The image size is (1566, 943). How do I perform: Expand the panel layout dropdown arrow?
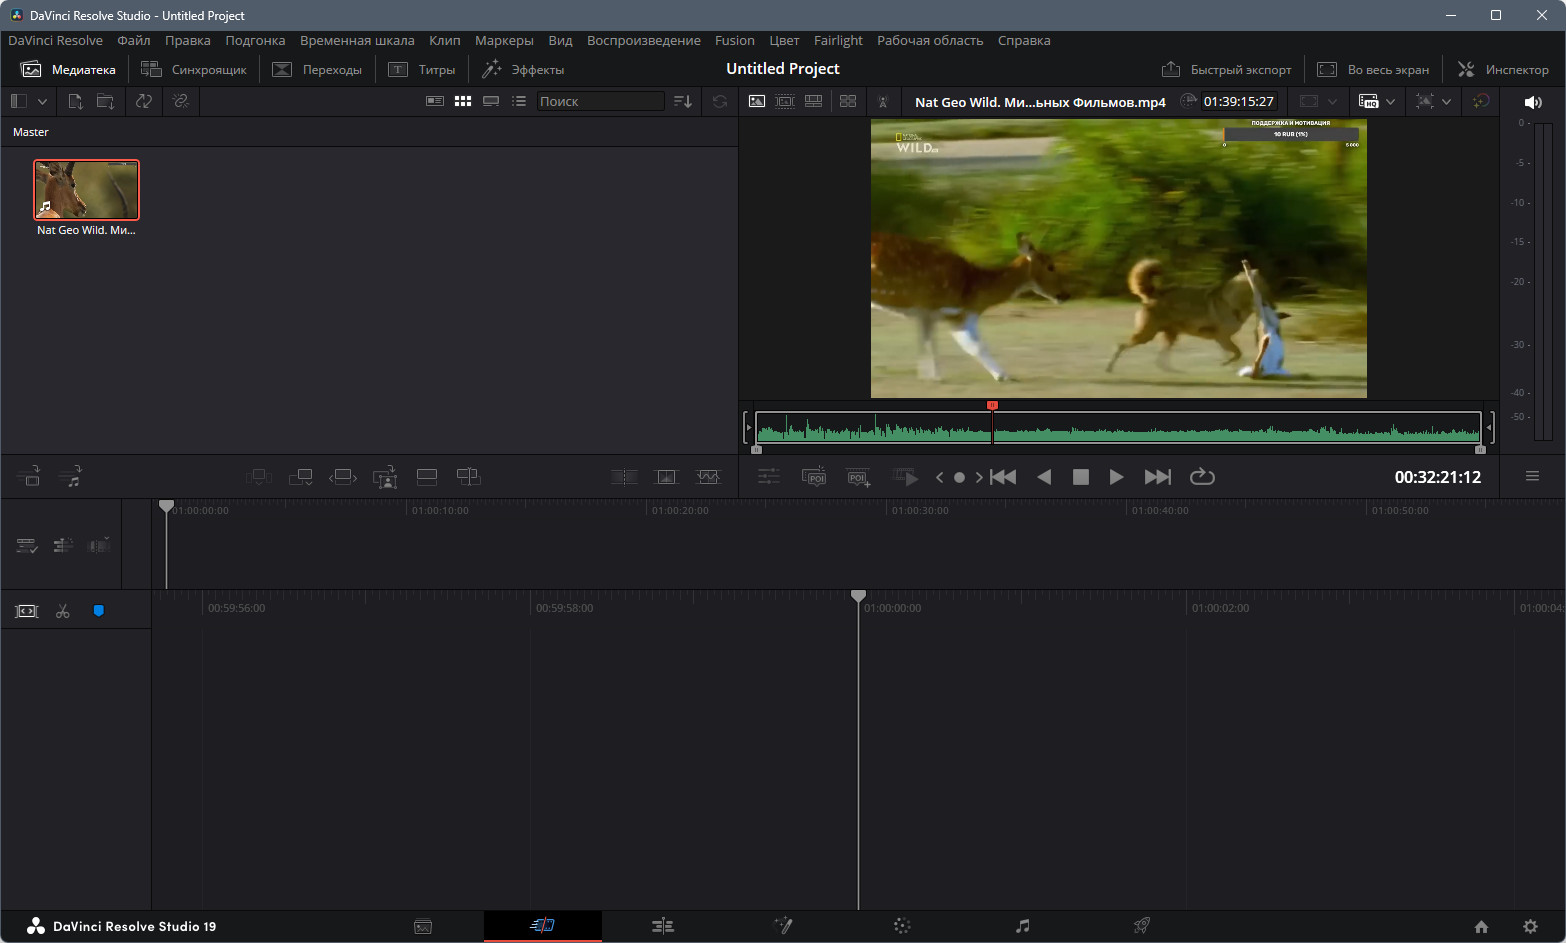(x=42, y=101)
